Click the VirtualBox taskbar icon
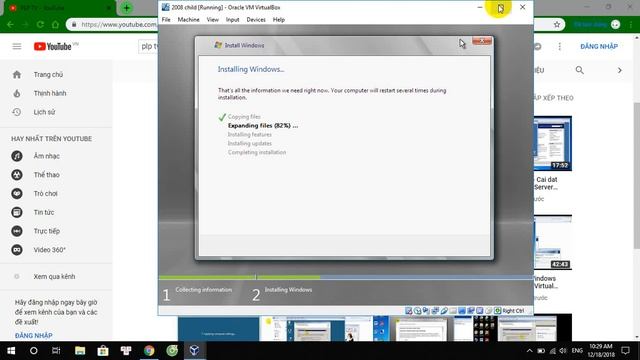The height and width of the screenshot is (360, 640). tap(195, 351)
